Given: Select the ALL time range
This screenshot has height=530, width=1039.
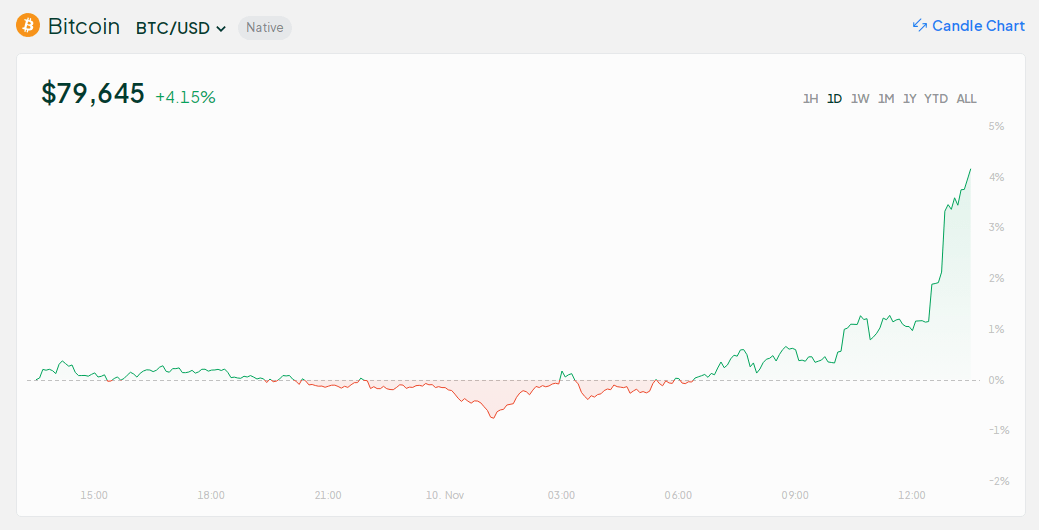Looking at the screenshot, I should (x=966, y=99).
